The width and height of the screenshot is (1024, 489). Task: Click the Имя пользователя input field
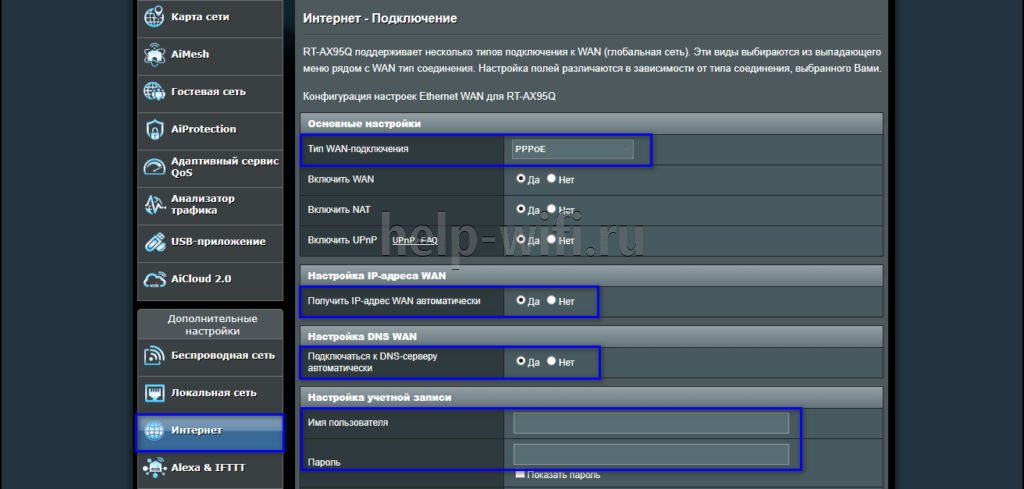(651, 423)
